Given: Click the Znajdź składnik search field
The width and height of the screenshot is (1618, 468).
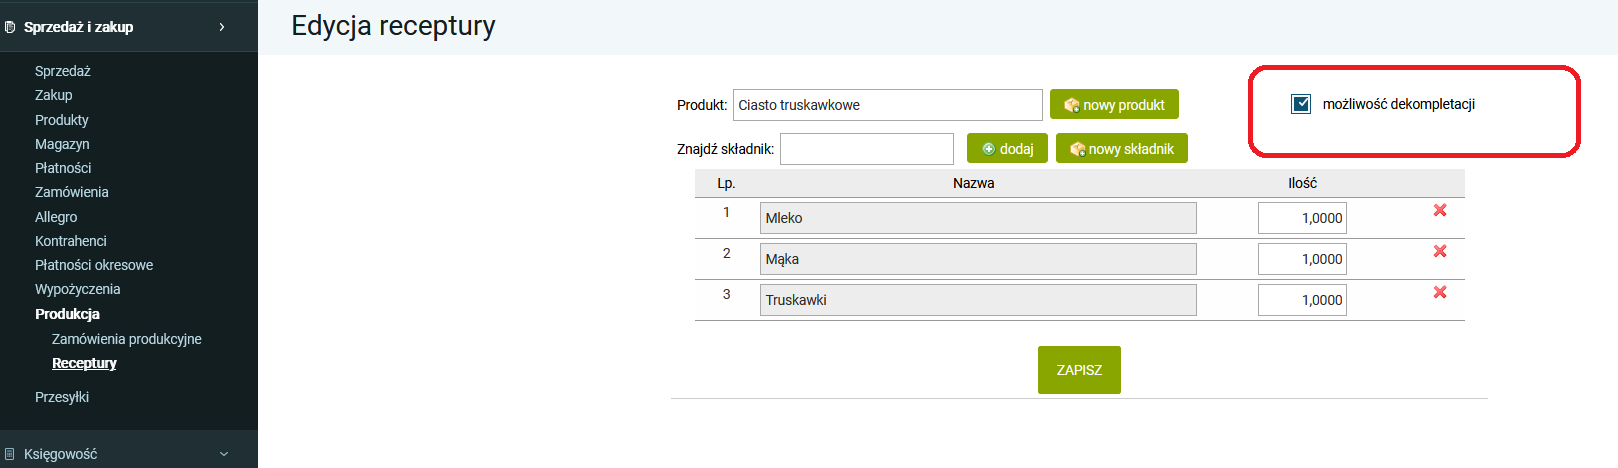Looking at the screenshot, I should pos(866,149).
